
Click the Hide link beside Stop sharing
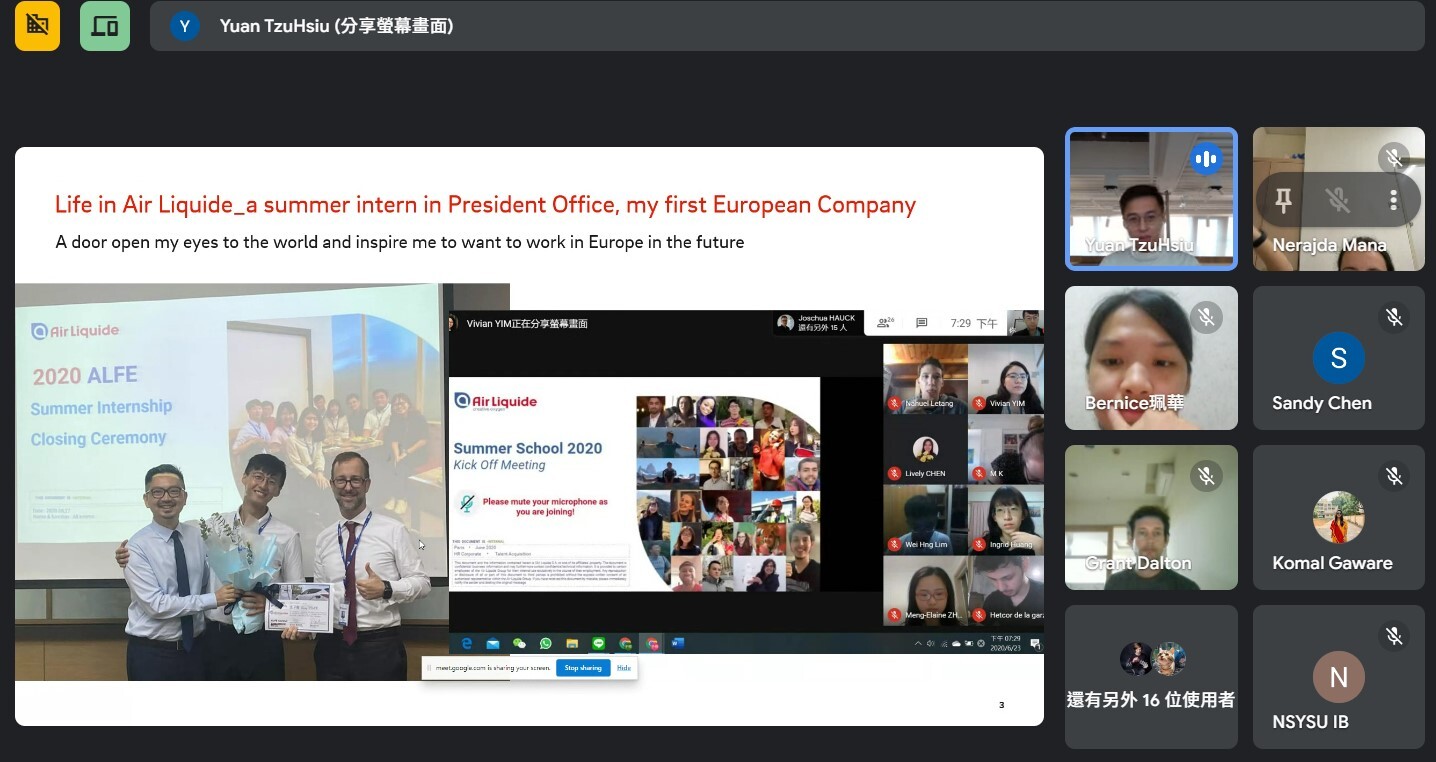pyautogui.click(x=623, y=668)
